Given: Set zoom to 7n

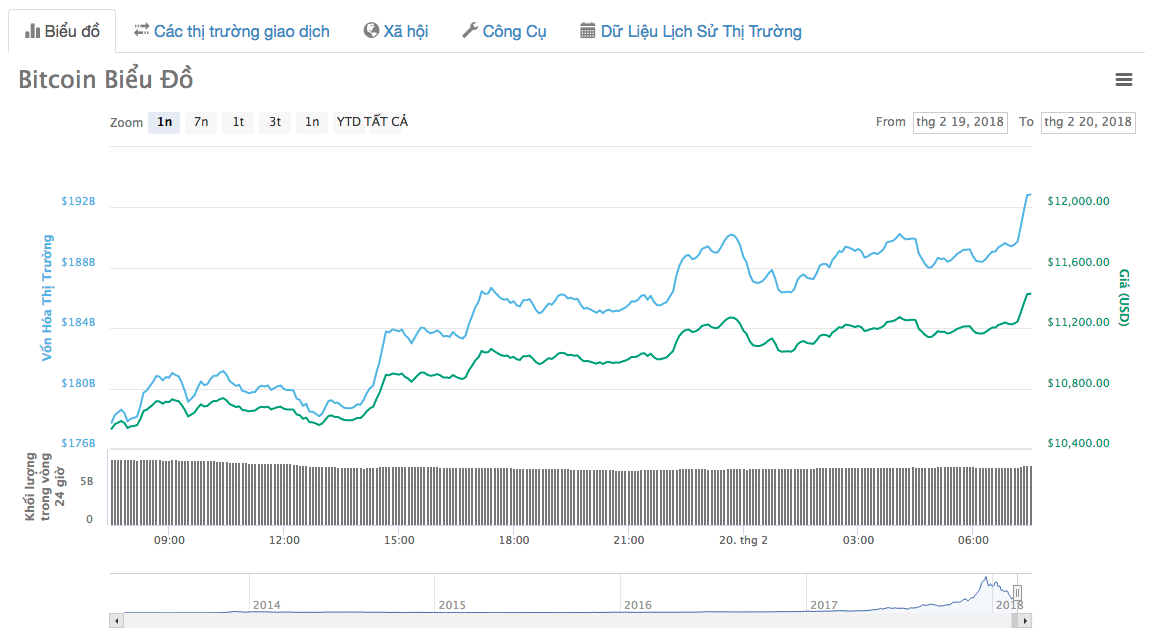Looking at the screenshot, I should click(202, 122).
